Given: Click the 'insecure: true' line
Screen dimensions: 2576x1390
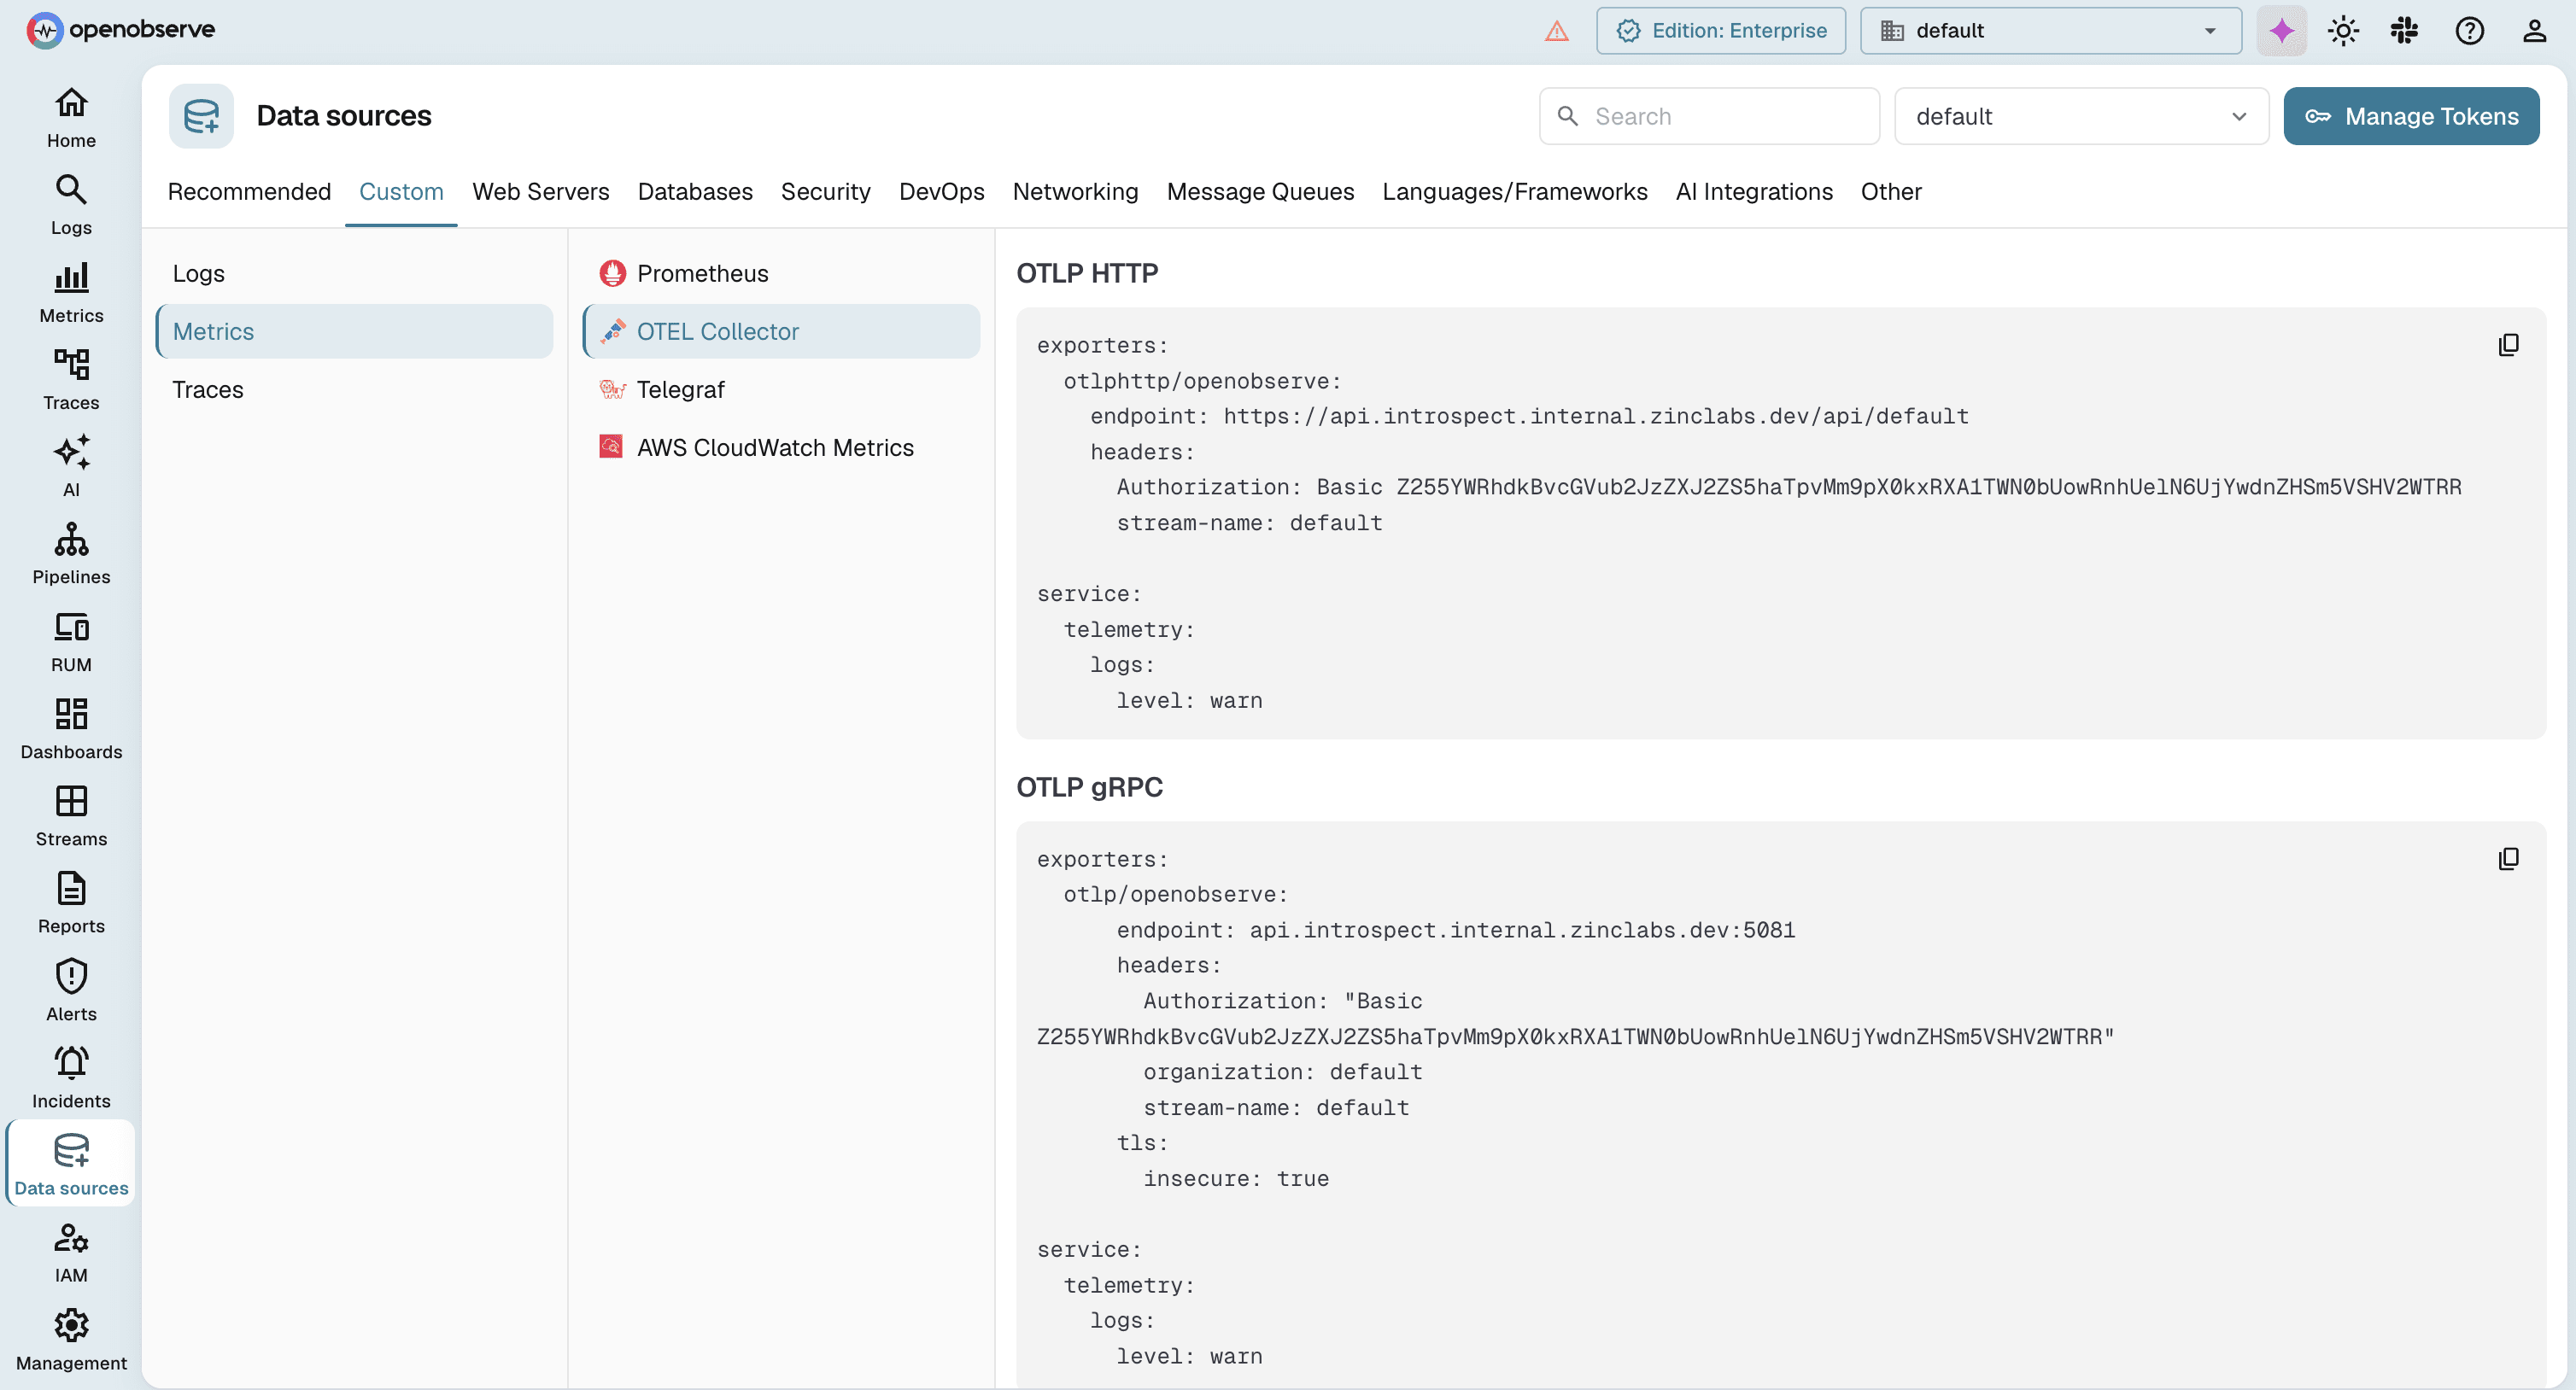Looking at the screenshot, I should pos(1236,1179).
